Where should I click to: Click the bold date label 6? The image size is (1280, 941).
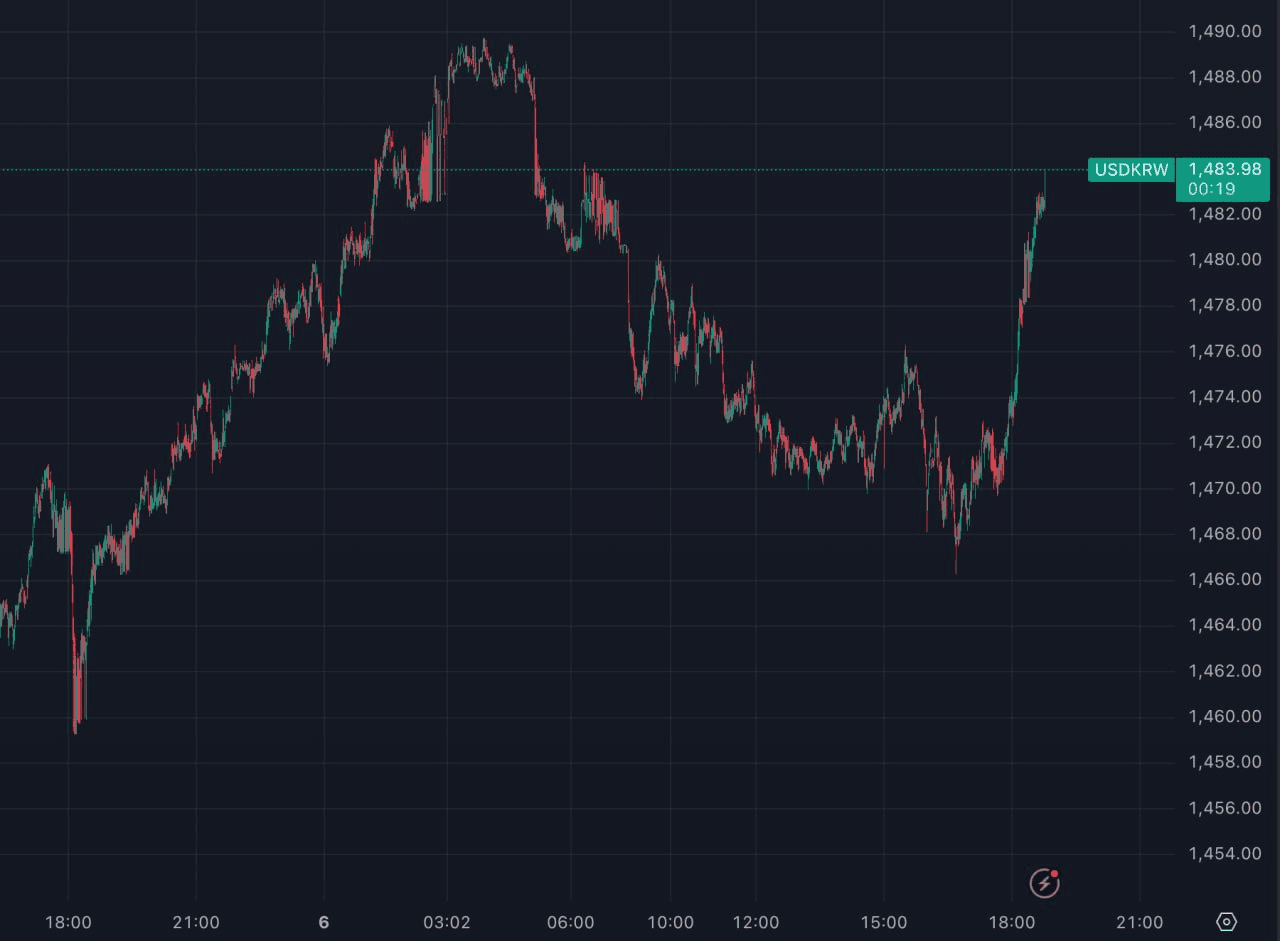[323, 922]
